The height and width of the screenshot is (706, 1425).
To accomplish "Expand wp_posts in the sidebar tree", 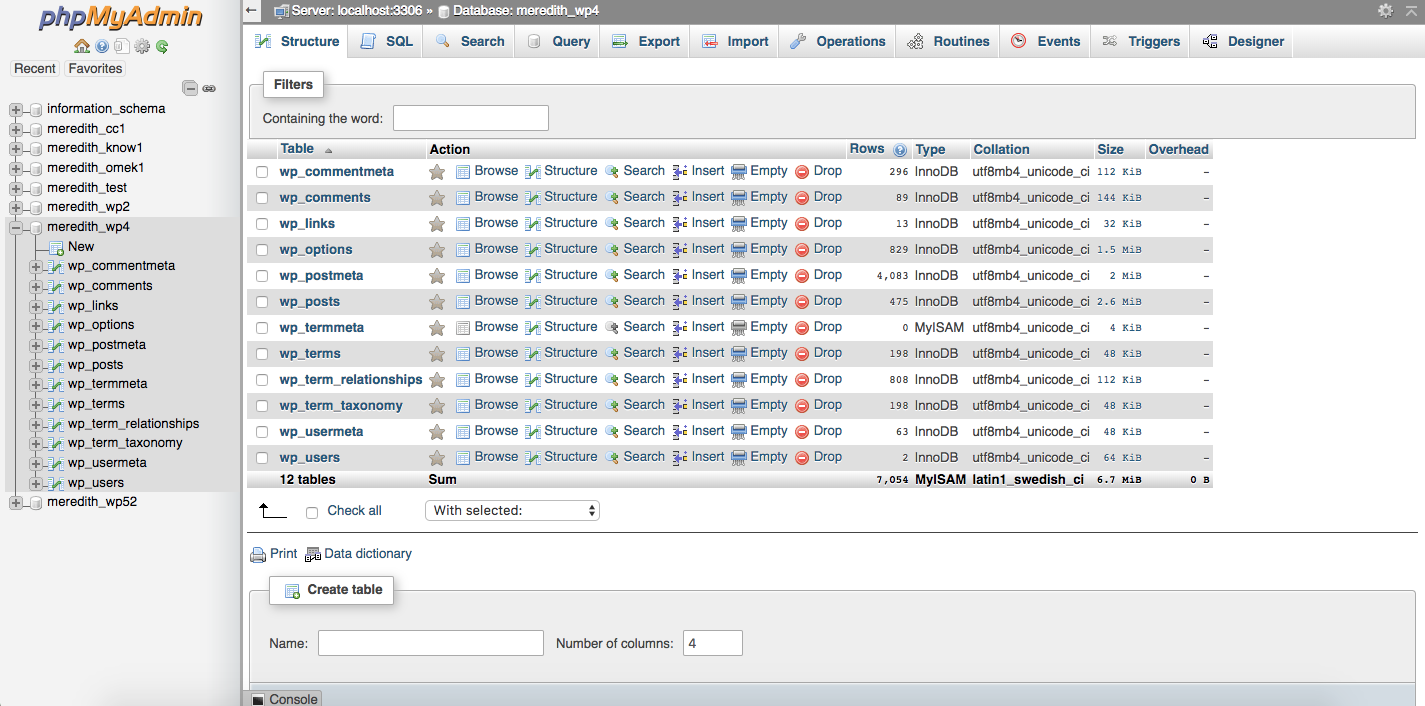I will 36,365.
